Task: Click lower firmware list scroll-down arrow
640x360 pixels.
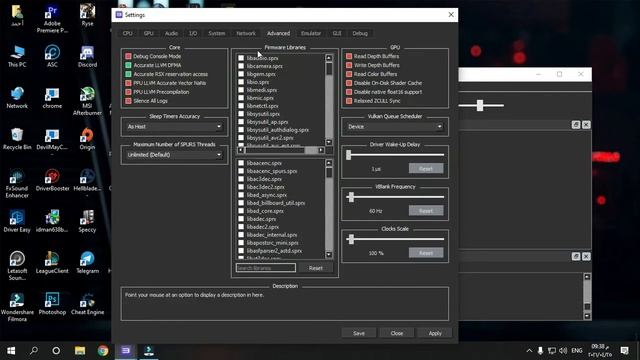Action: tap(329, 255)
